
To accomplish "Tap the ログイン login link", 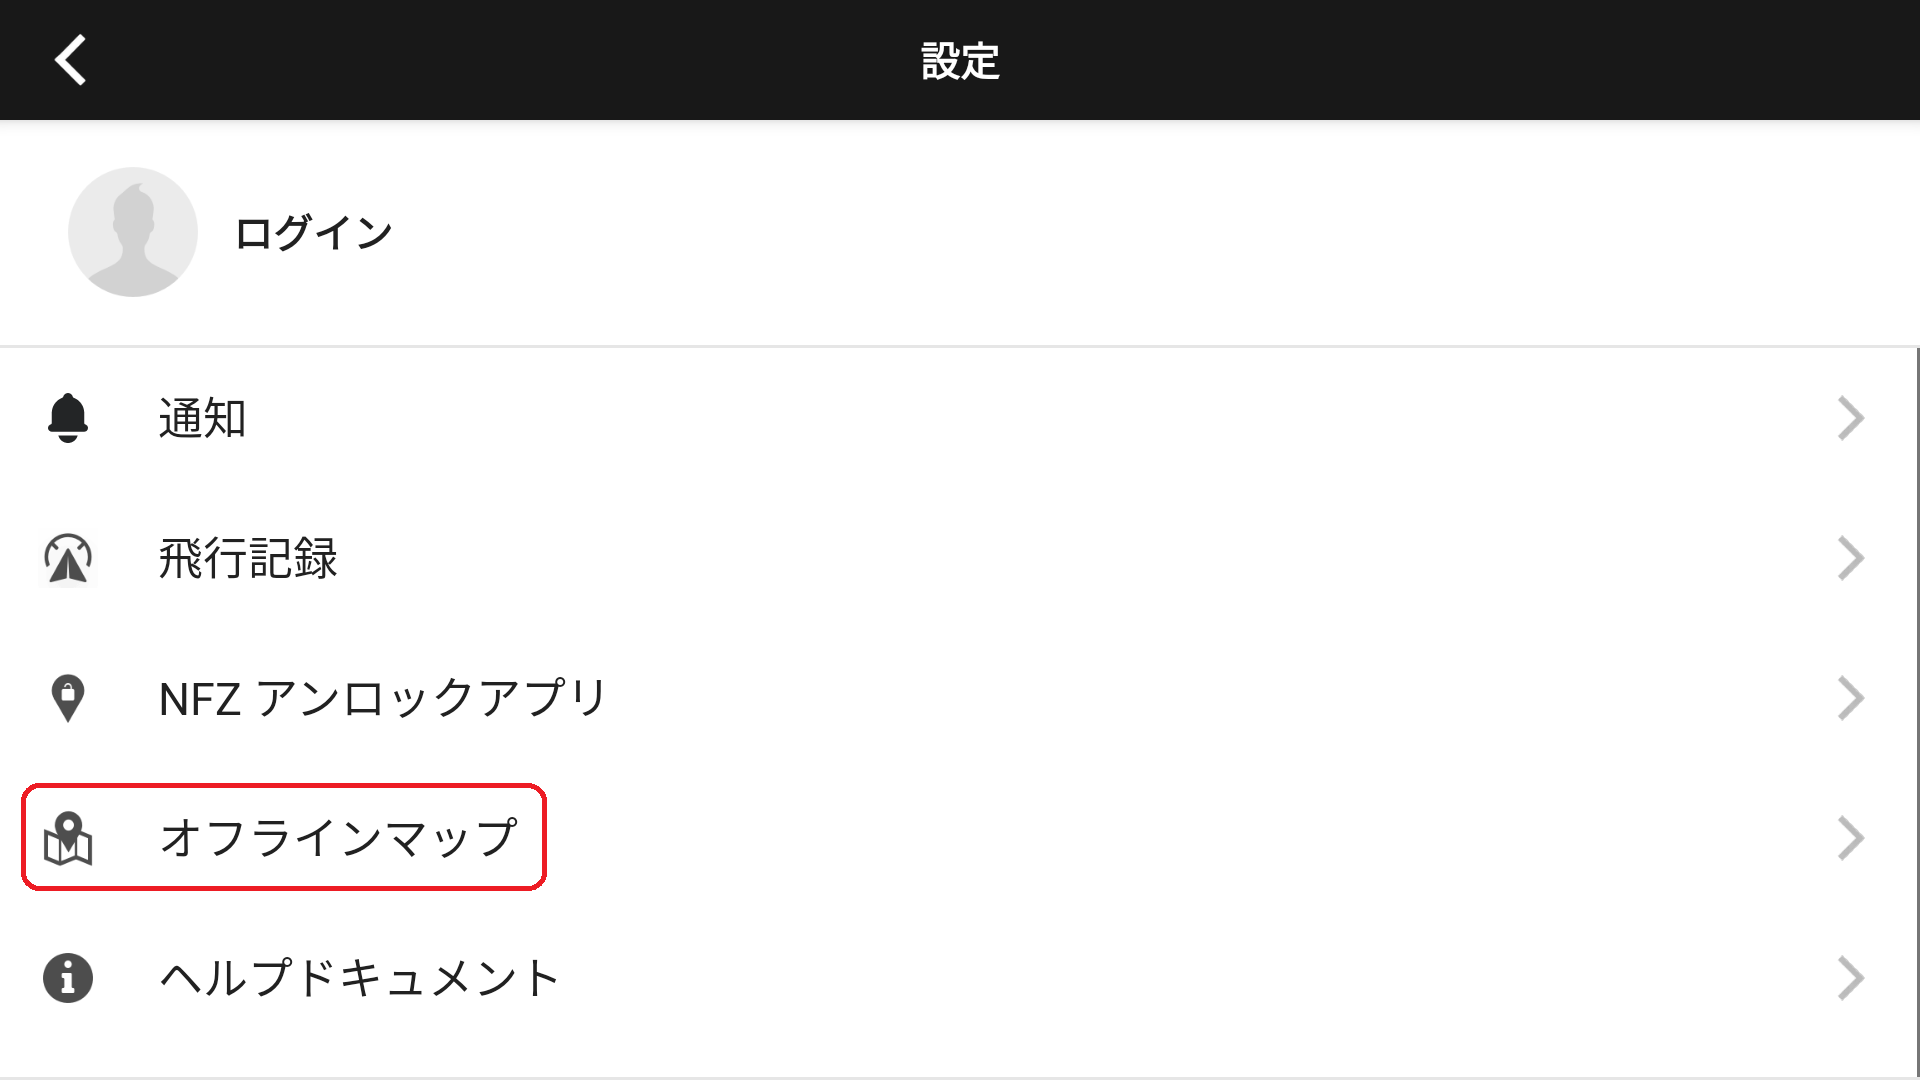I will (x=313, y=233).
